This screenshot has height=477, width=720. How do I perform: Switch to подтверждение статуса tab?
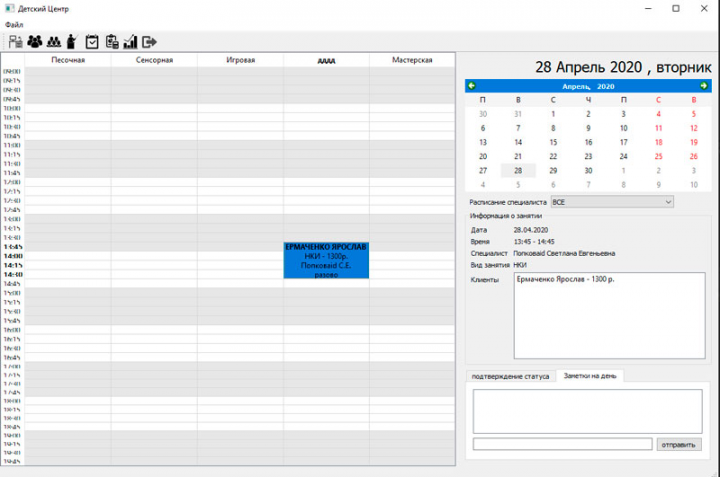(x=511, y=376)
